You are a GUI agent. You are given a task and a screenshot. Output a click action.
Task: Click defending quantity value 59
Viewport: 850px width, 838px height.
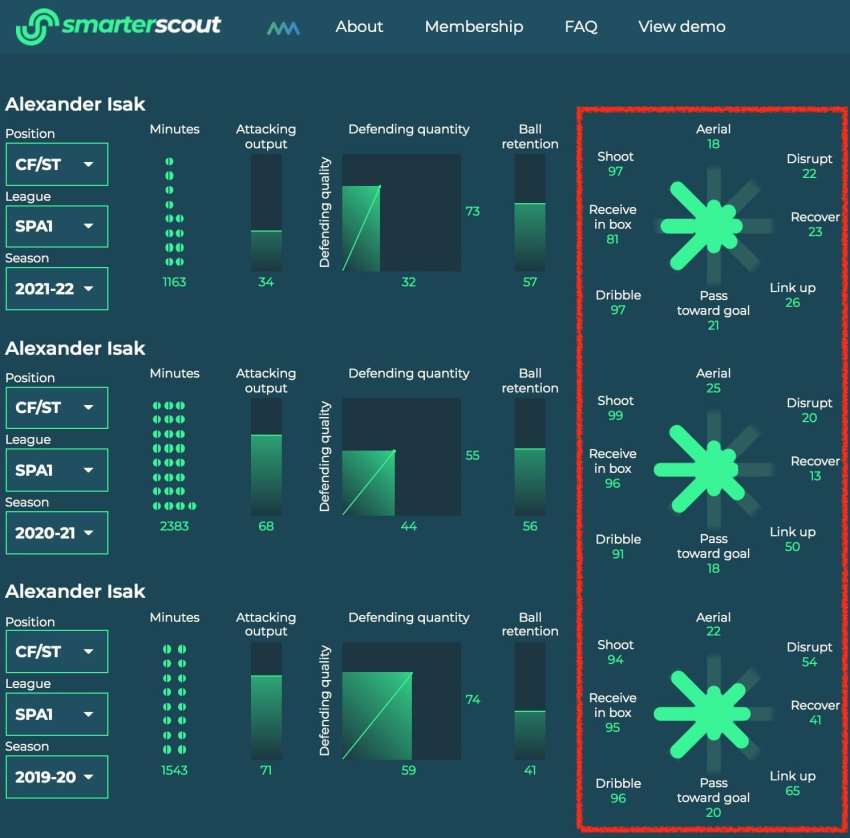pos(409,770)
